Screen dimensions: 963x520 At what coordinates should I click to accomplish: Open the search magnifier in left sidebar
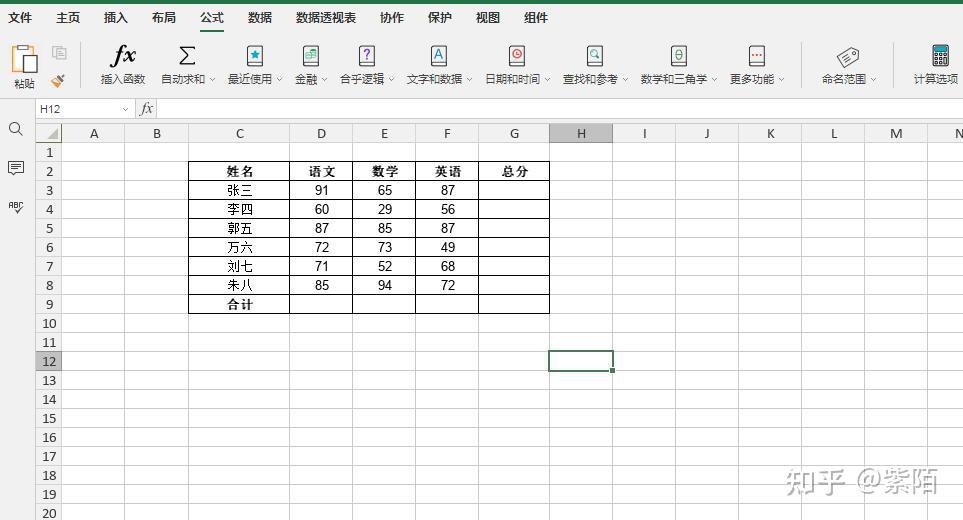tap(16, 129)
